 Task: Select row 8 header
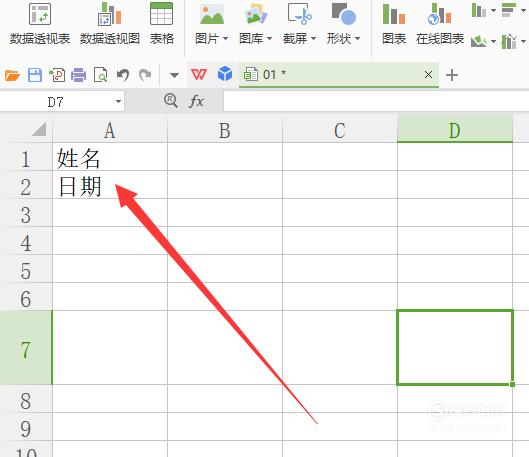[26, 399]
